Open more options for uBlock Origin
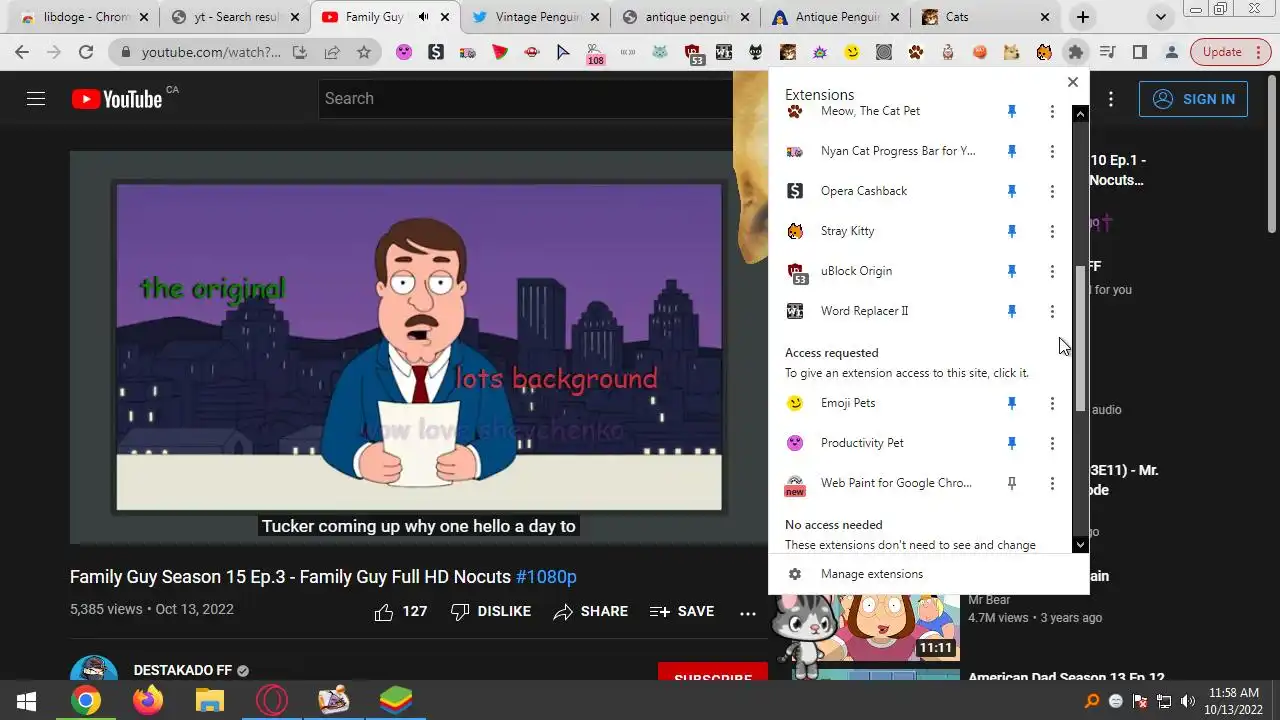The image size is (1280, 720). [x=1052, y=271]
